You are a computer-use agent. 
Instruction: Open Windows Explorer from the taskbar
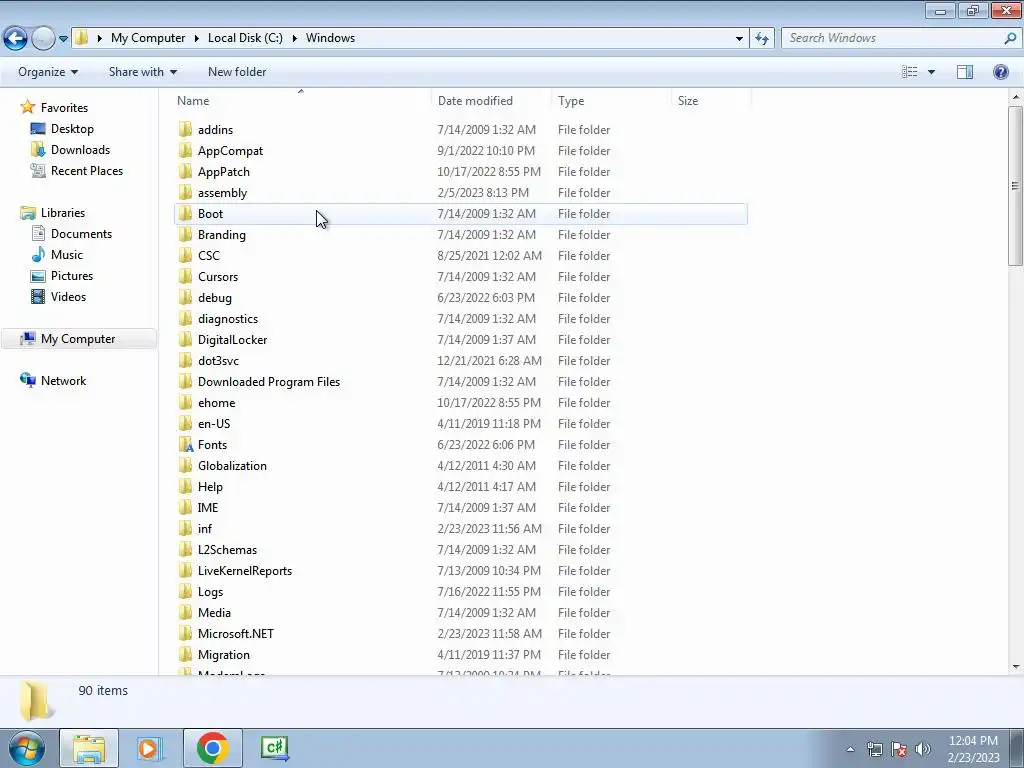[89, 748]
